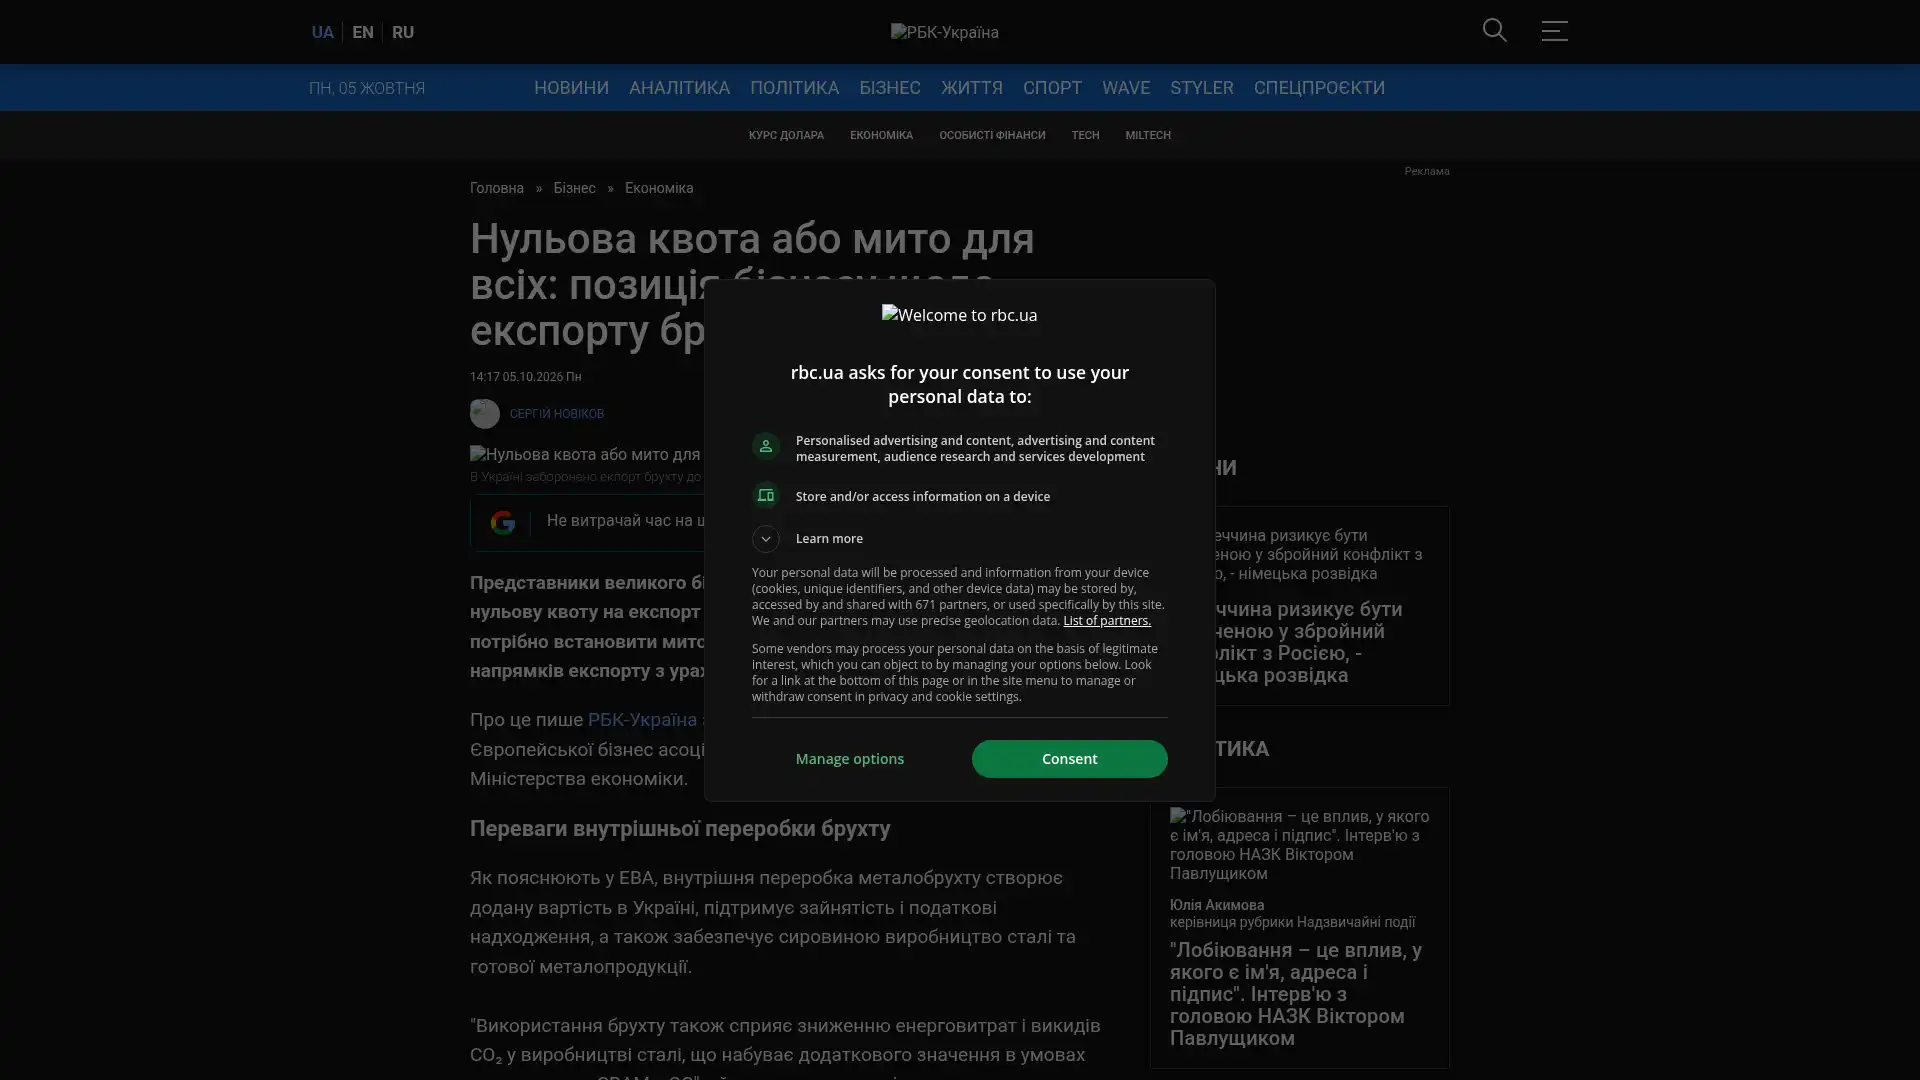Switch site language to RU
The image size is (1920, 1080).
click(x=403, y=32)
